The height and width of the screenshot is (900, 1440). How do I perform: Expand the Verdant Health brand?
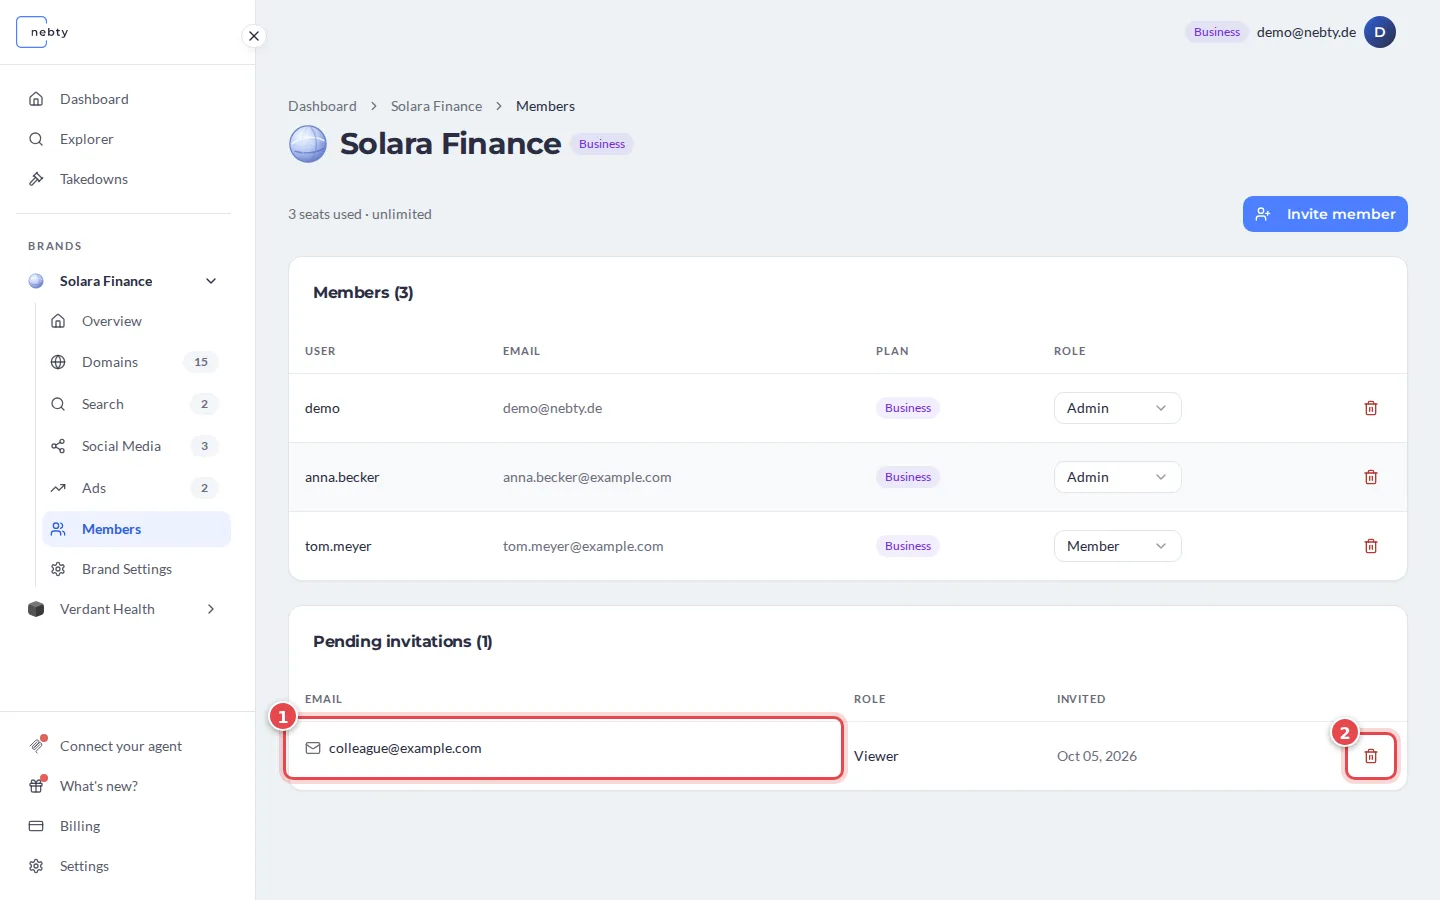click(x=211, y=609)
